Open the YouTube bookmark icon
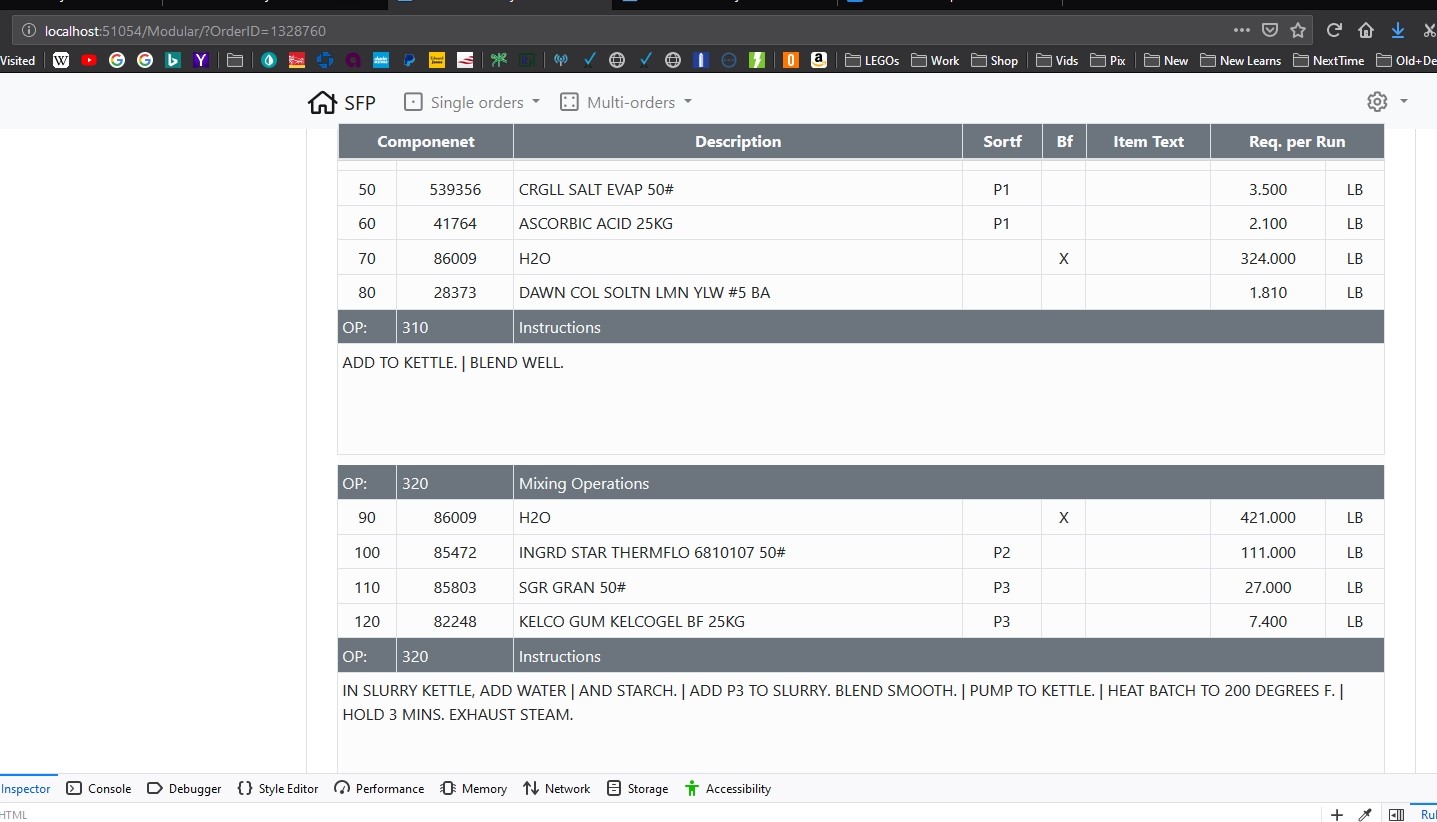Viewport: 1437px width, 822px height. coord(89,60)
